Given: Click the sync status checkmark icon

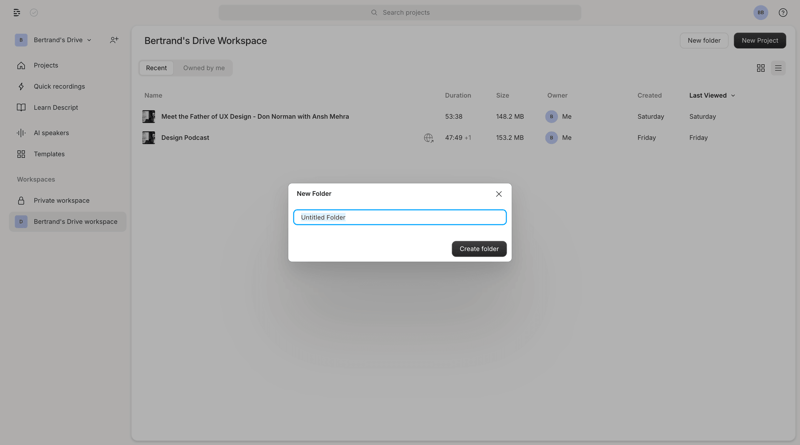Looking at the screenshot, I should pyautogui.click(x=34, y=13).
